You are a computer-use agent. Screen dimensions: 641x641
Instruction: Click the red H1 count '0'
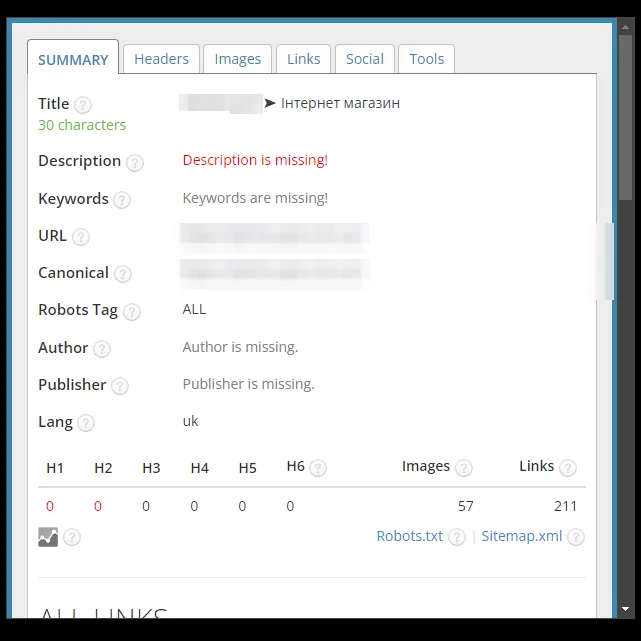(50, 506)
